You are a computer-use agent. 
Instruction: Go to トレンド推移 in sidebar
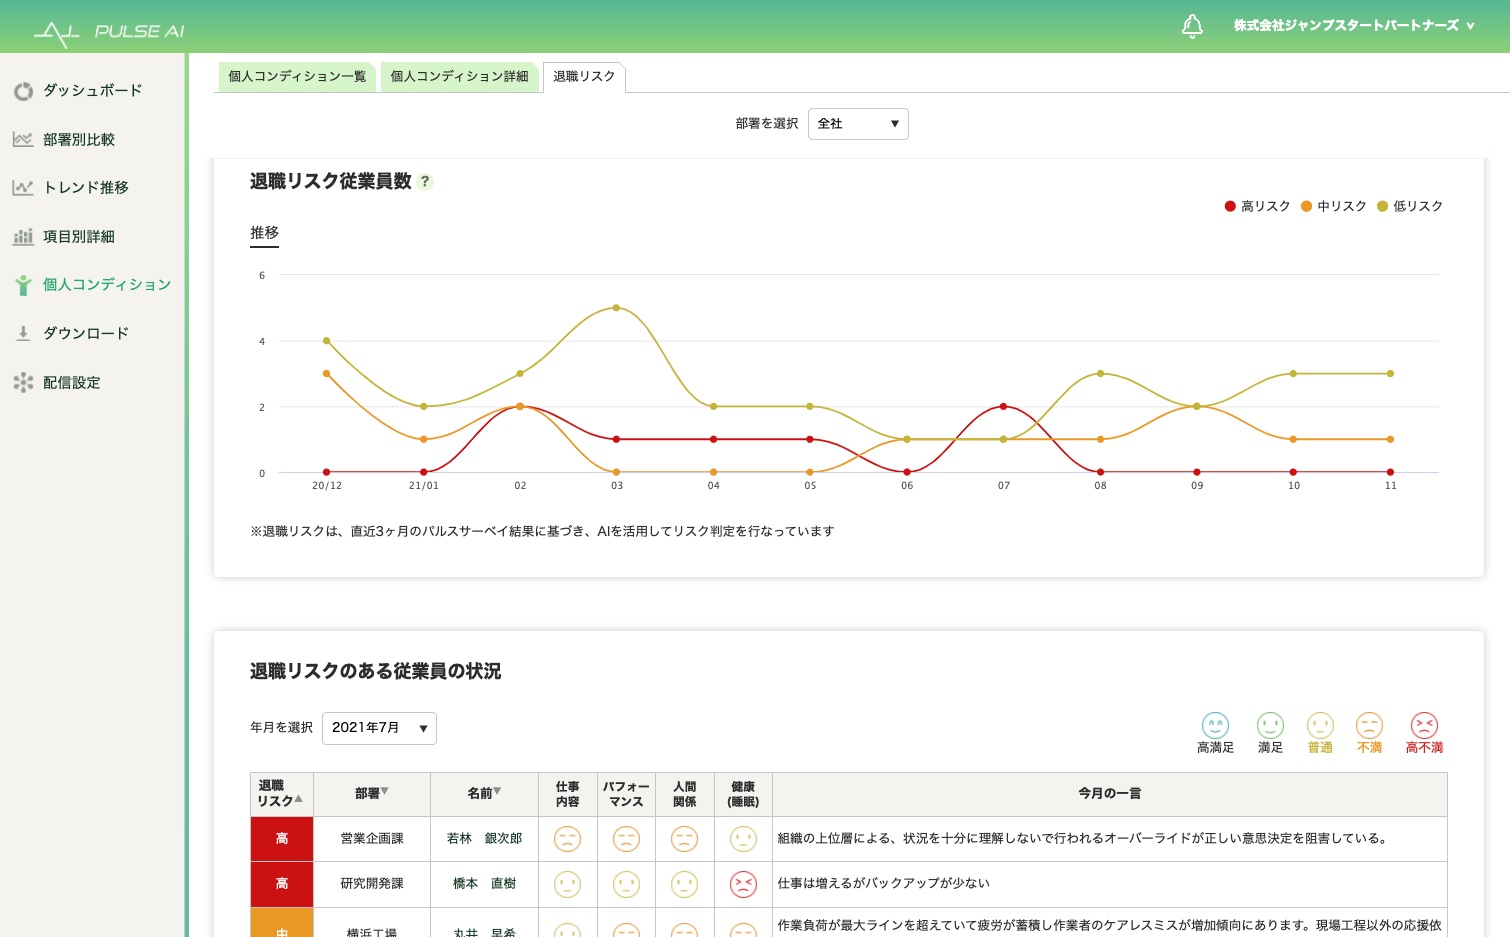[85, 188]
